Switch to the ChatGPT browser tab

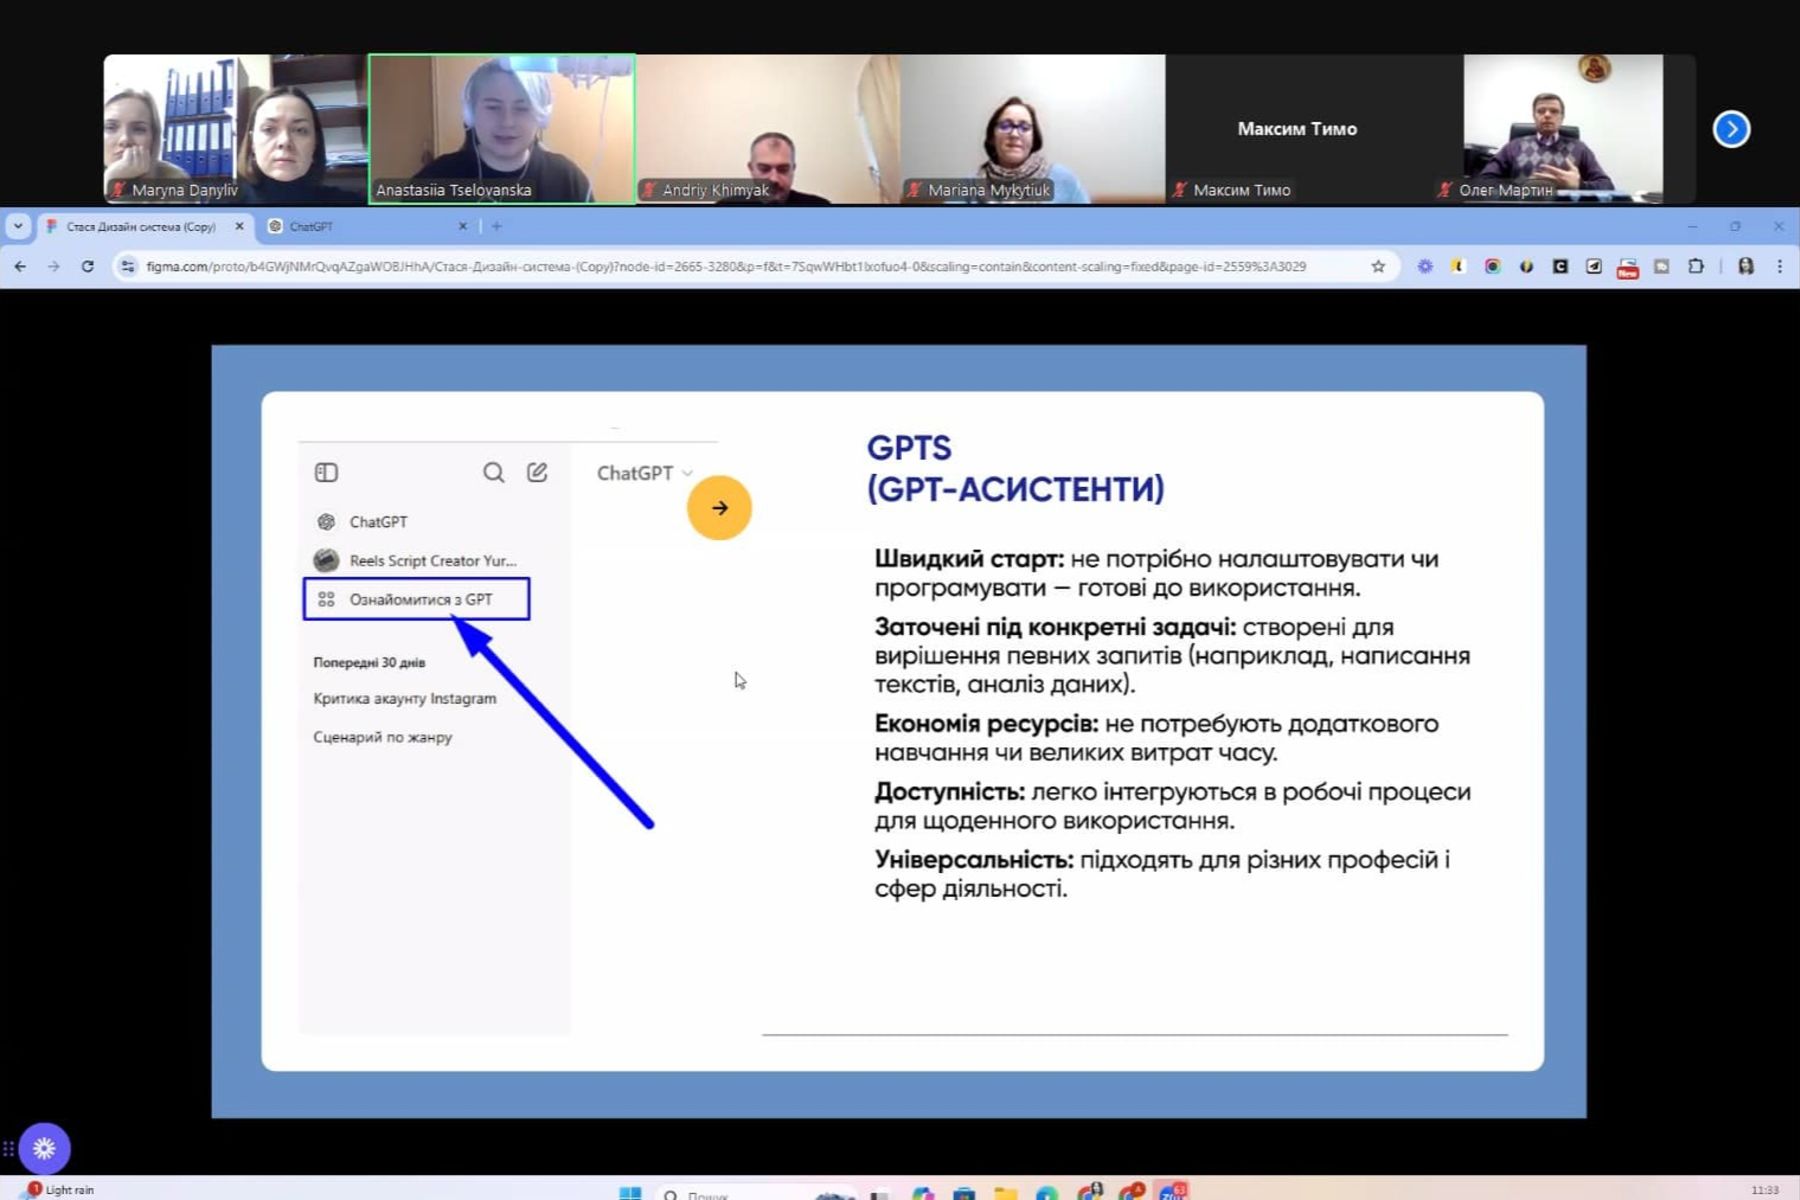click(366, 227)
